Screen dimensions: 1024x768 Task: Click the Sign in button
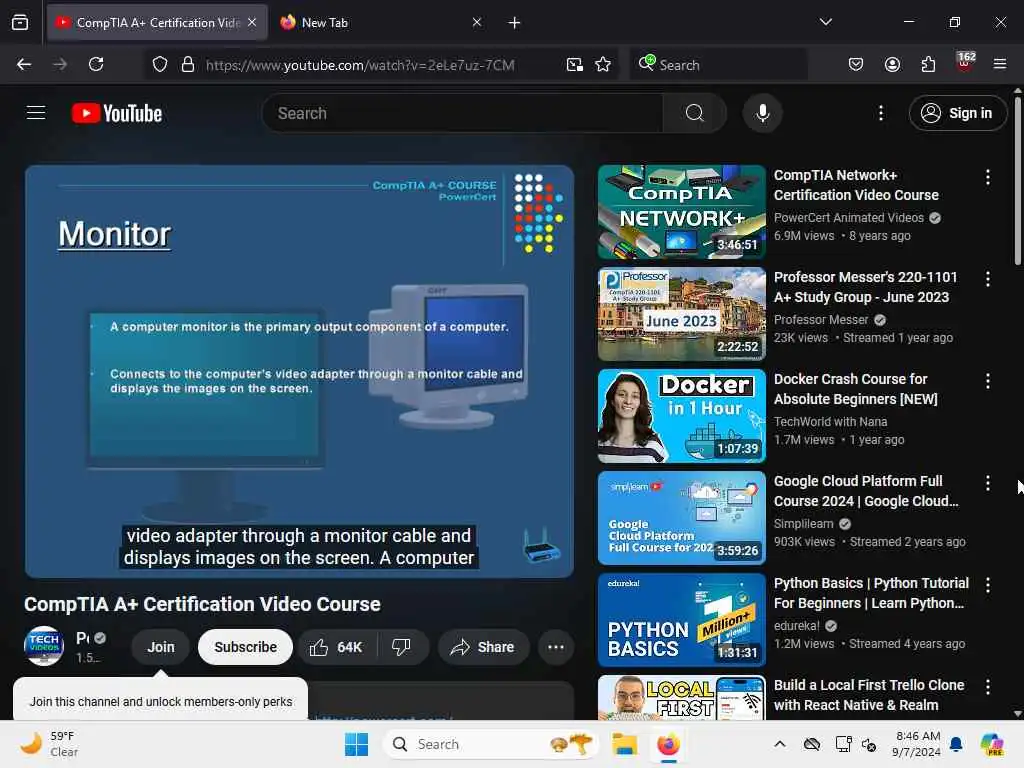pyautogui.click(x=957, y=113)
